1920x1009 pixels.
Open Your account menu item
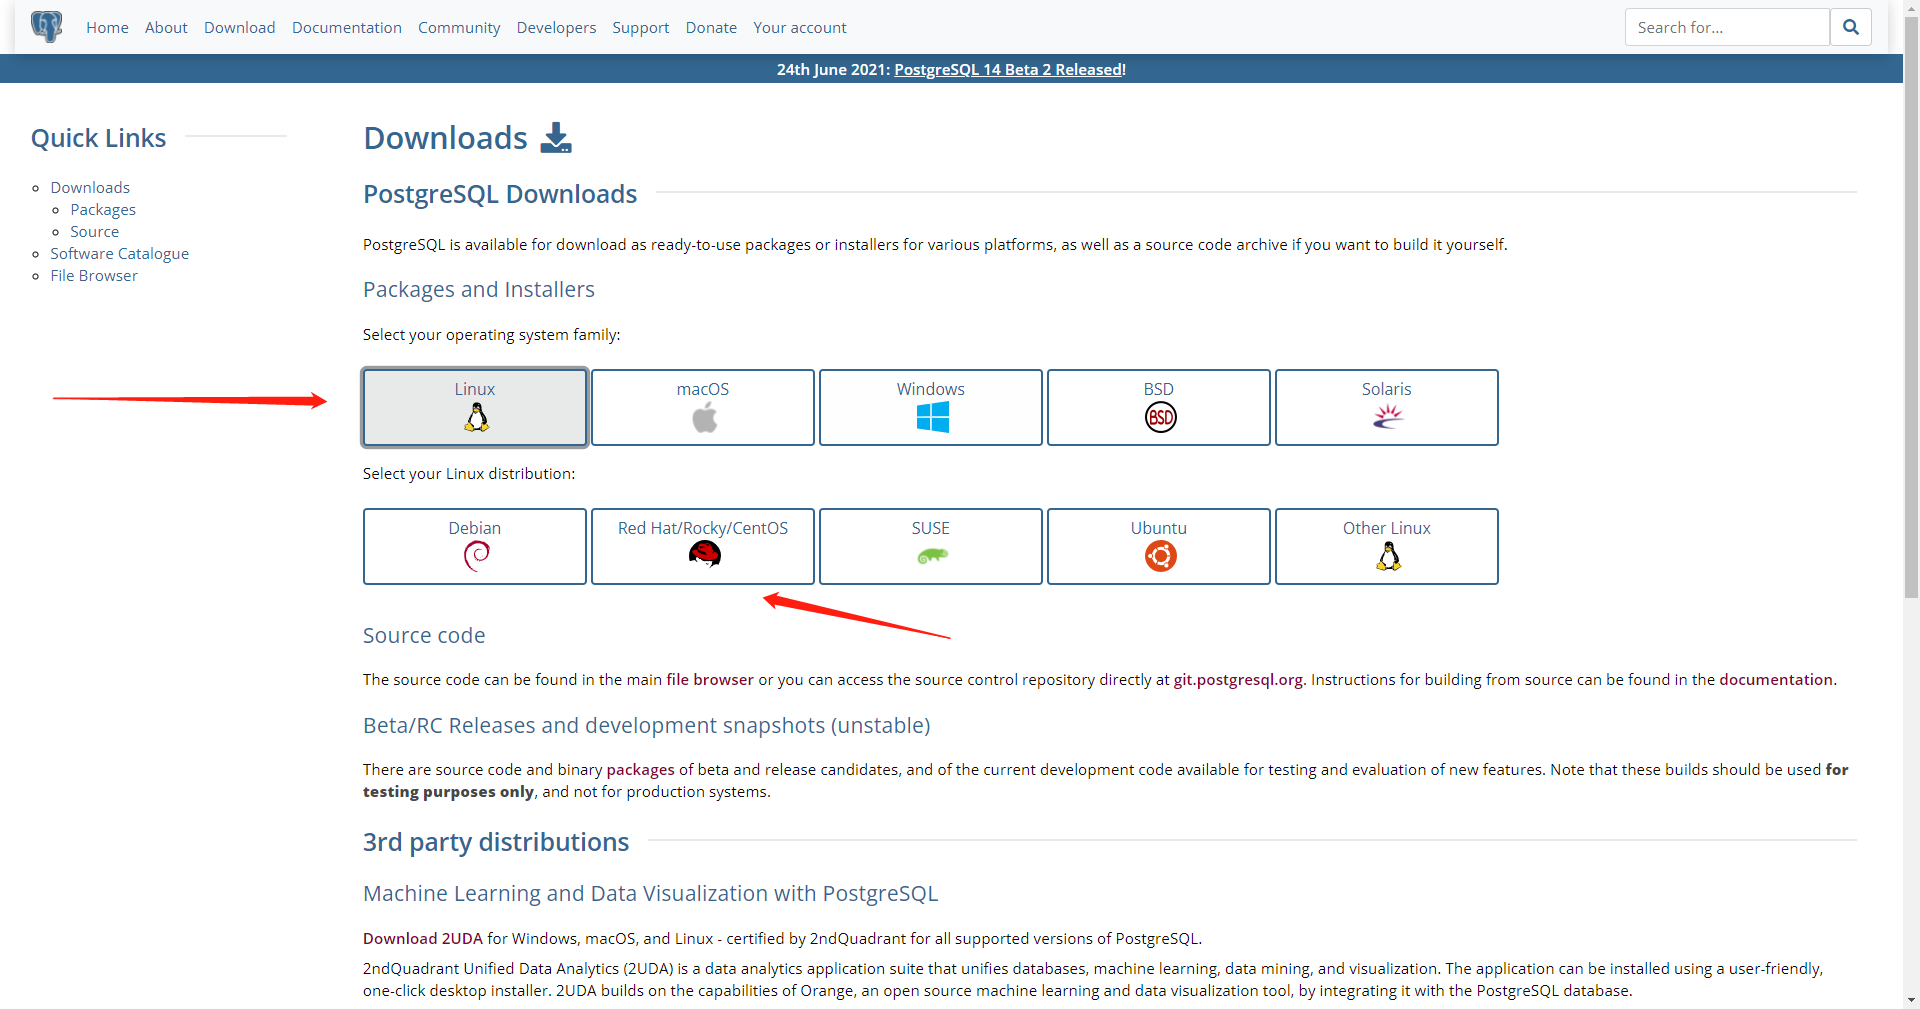[x=800, y=28]
